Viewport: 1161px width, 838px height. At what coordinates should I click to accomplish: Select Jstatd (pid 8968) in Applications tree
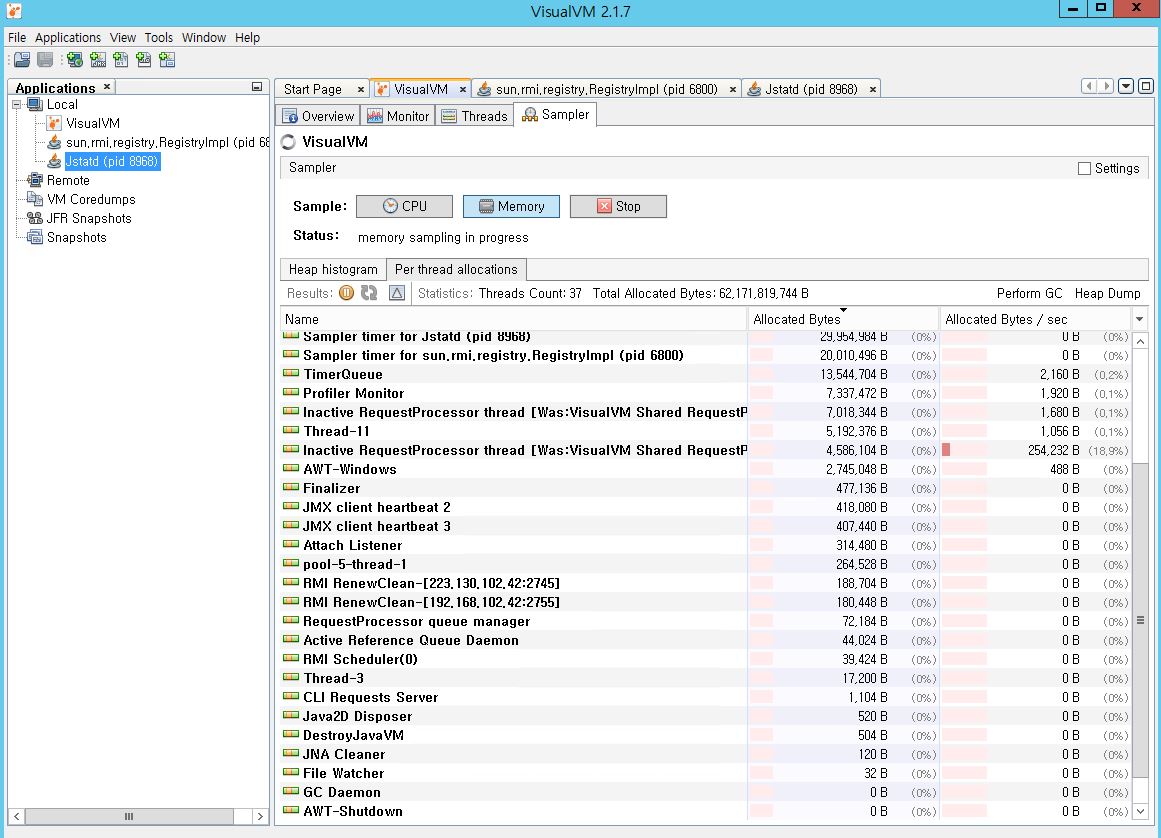(111, 161)
